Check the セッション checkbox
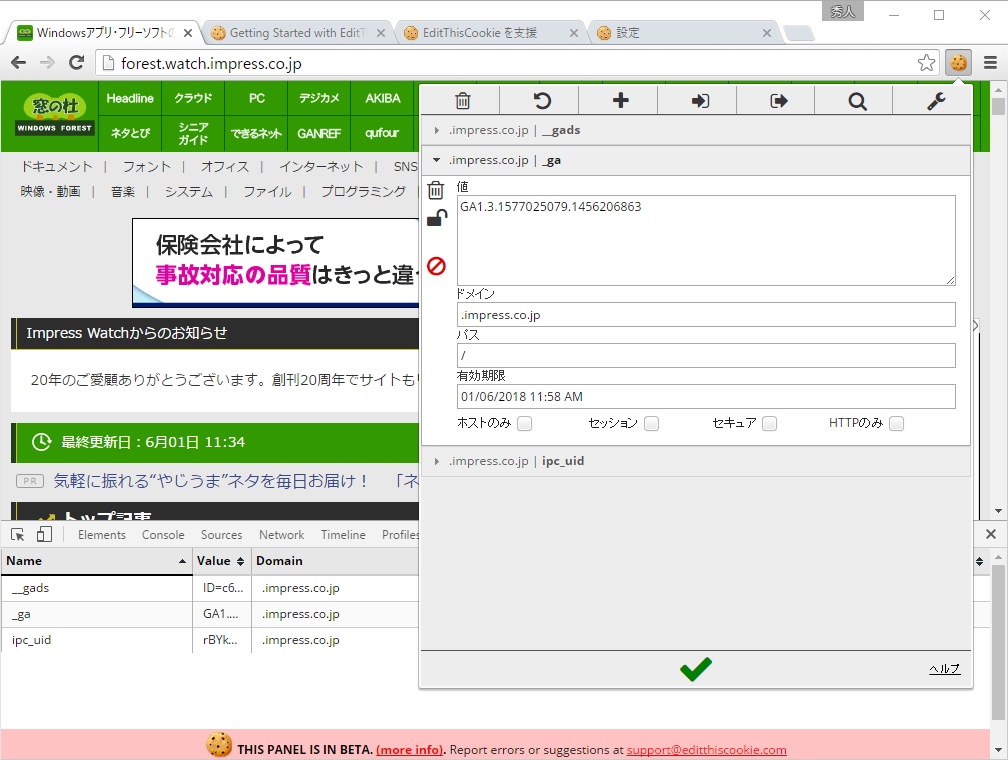1008x760 pixels. click(651, 423)
